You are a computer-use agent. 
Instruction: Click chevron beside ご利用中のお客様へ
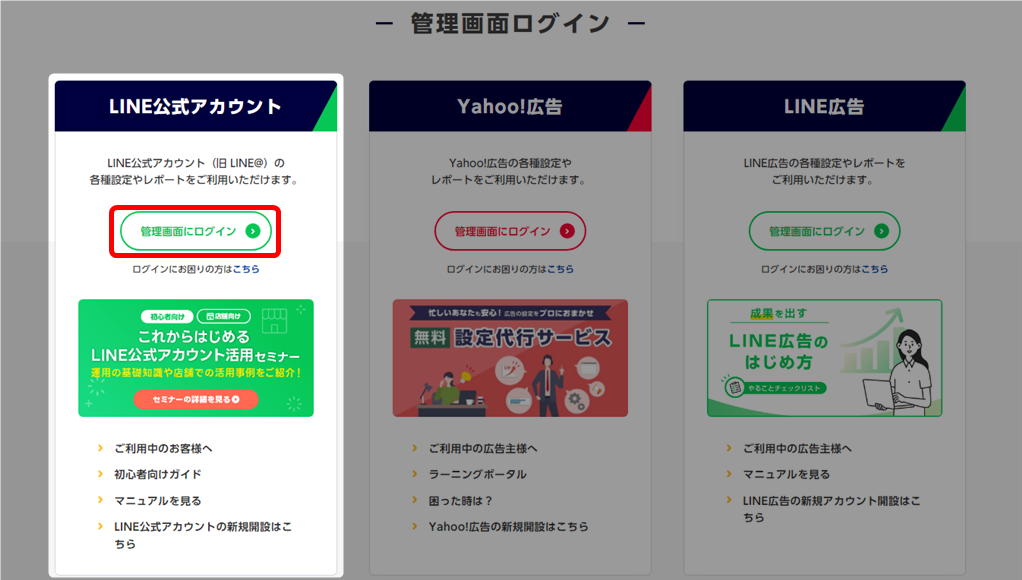click(x=100, y=448)
